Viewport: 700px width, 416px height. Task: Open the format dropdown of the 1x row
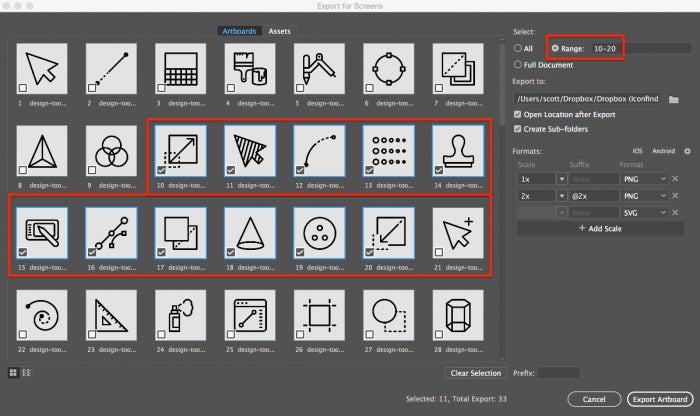(644, 179)
